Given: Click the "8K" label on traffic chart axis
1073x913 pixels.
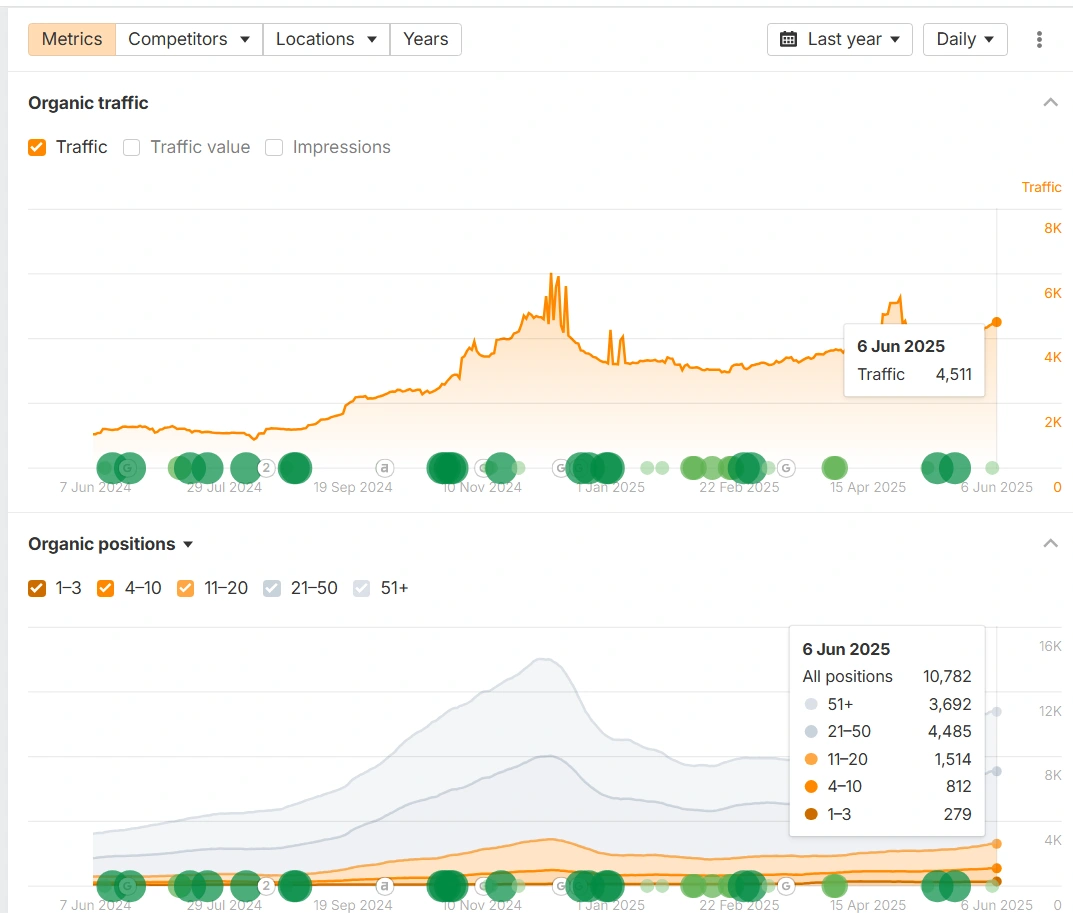Looking at the screenshot, I should click(x=1052, y=229).
